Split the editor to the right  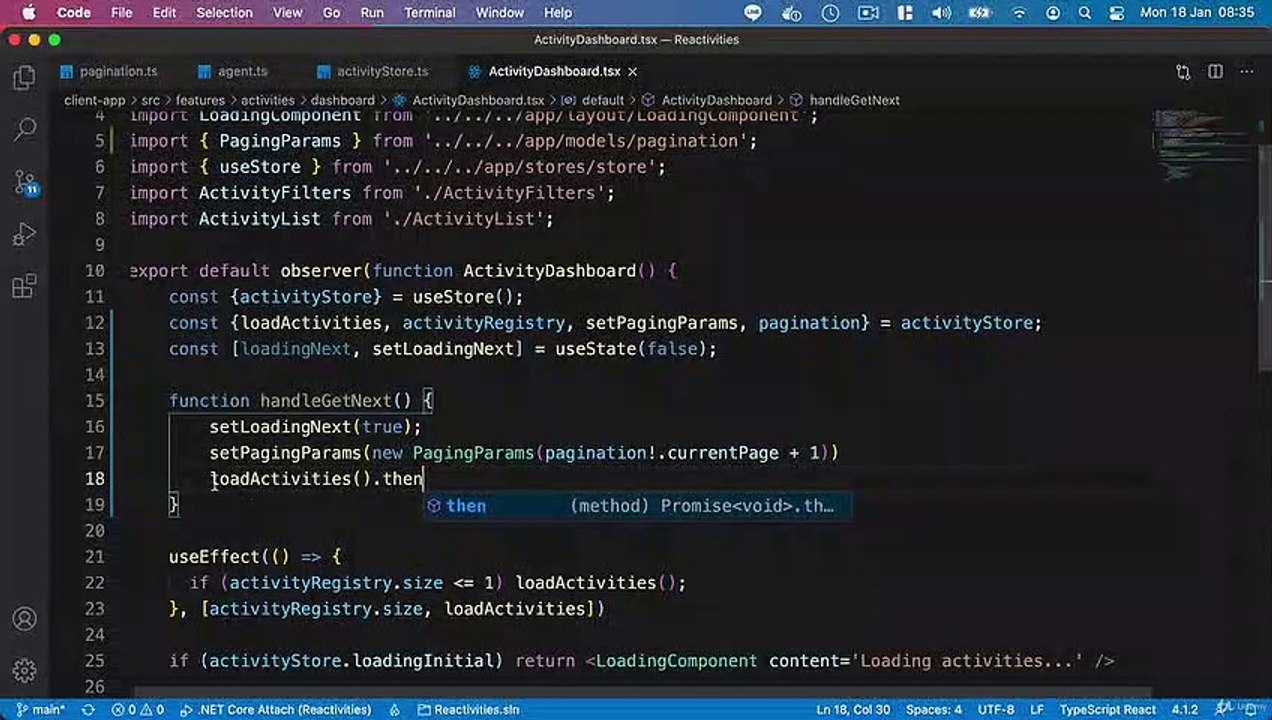[1215, 72]
